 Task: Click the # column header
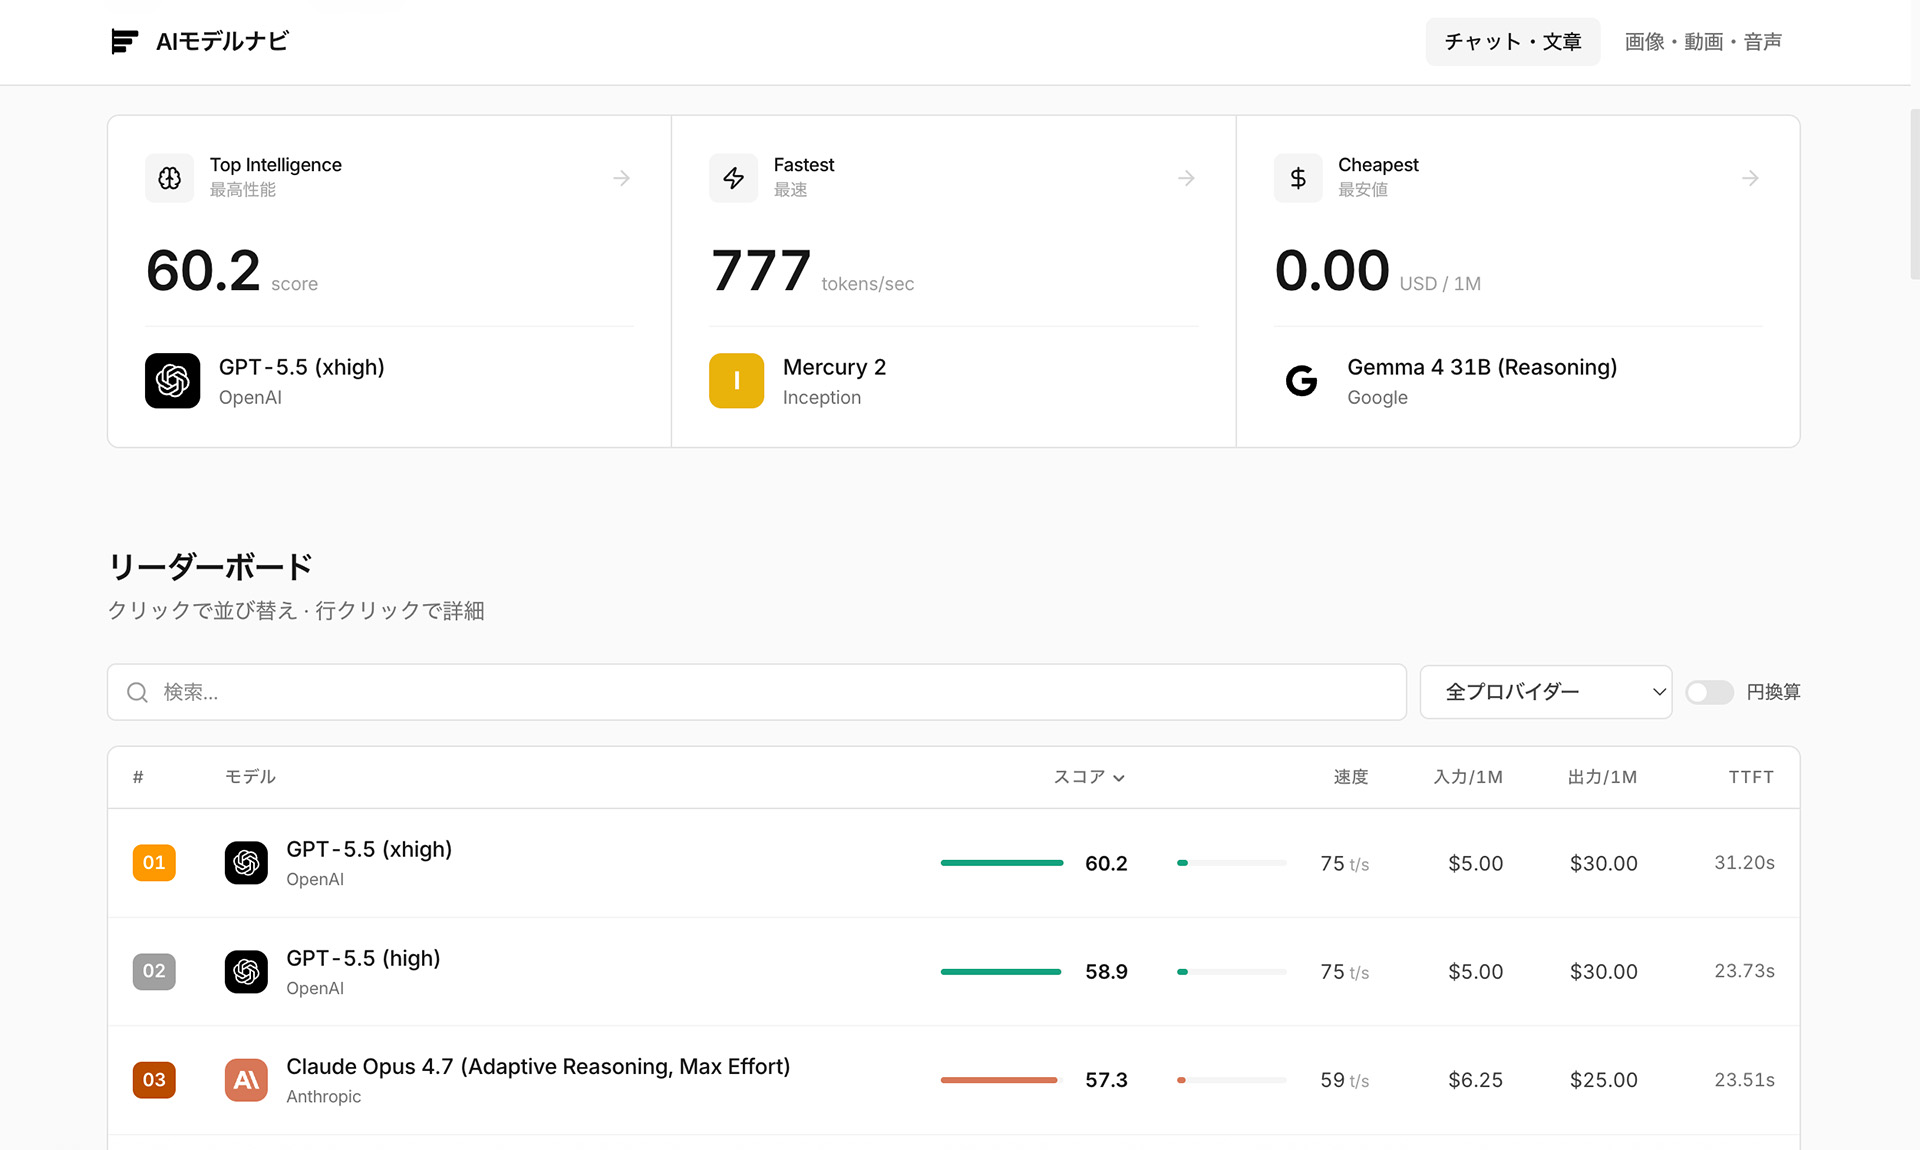pyautogui.click(x=138, y=777)
